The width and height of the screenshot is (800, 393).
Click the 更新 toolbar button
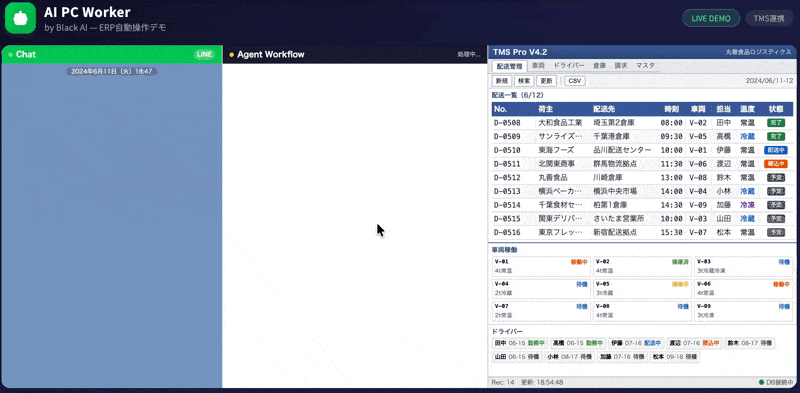point(546,81)
